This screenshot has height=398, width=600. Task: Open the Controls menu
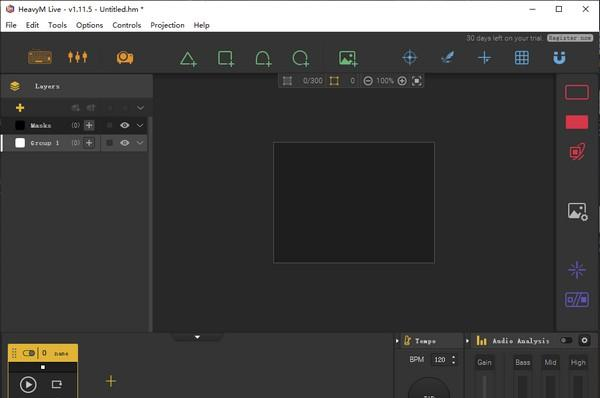127,25
